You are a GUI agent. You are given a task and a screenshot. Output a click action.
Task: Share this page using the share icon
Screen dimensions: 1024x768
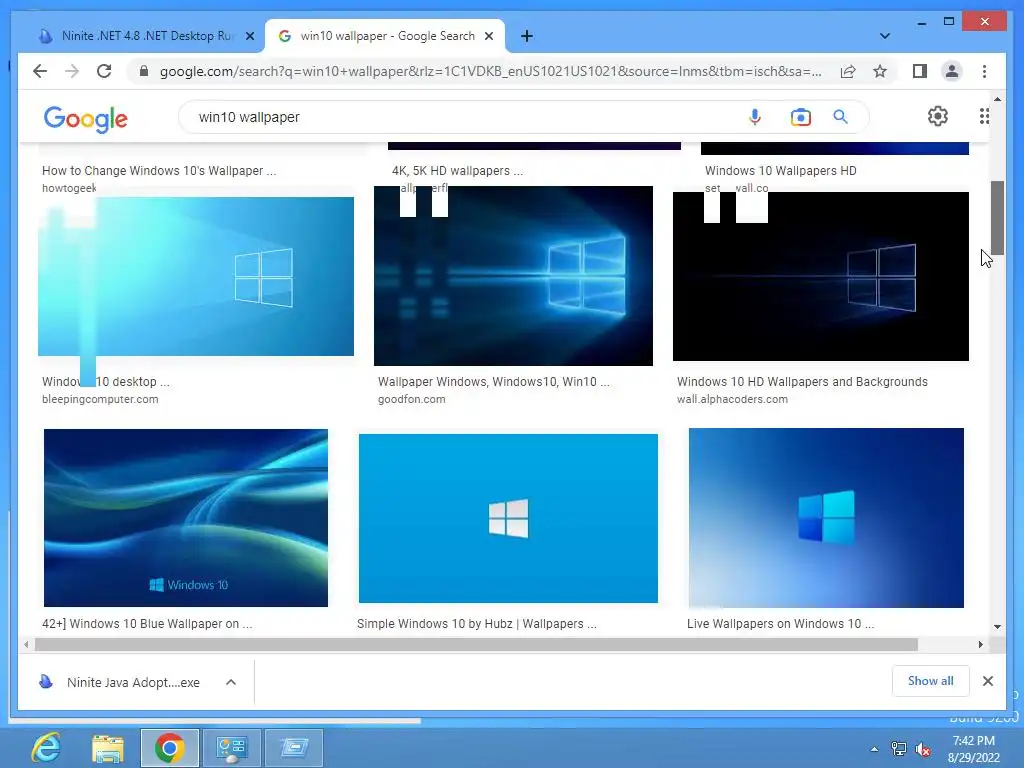tap(848, 71)
